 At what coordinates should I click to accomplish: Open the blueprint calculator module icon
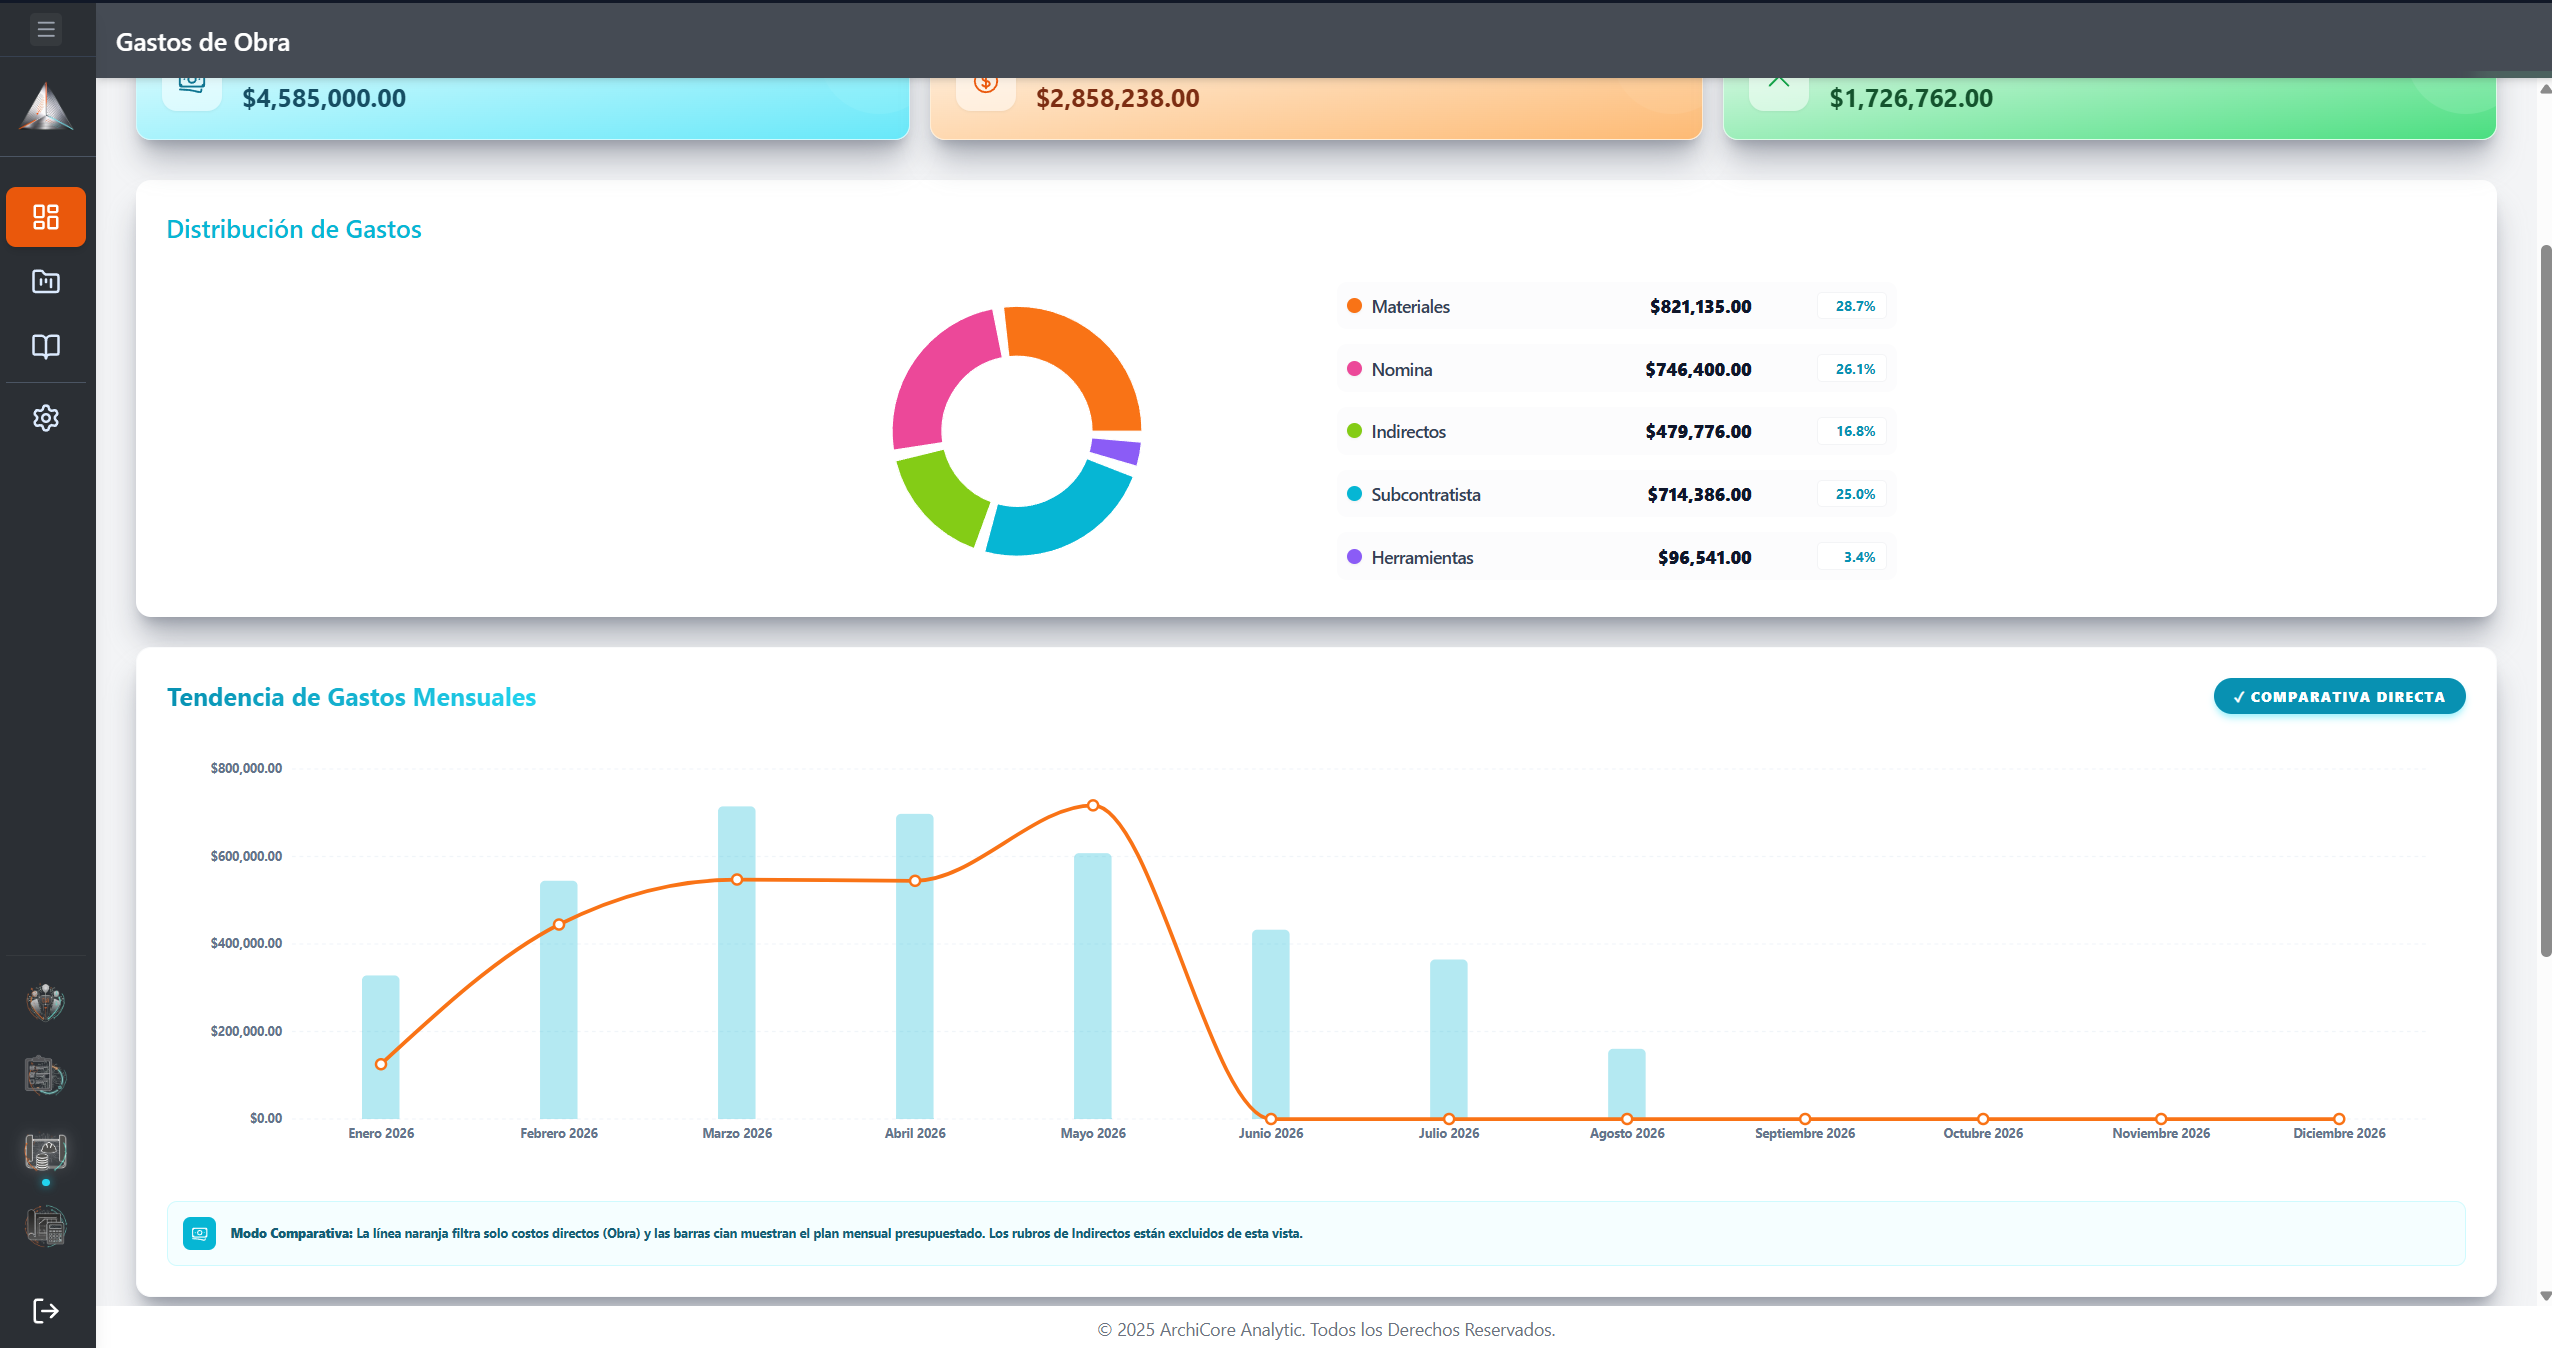point(46,1227)
